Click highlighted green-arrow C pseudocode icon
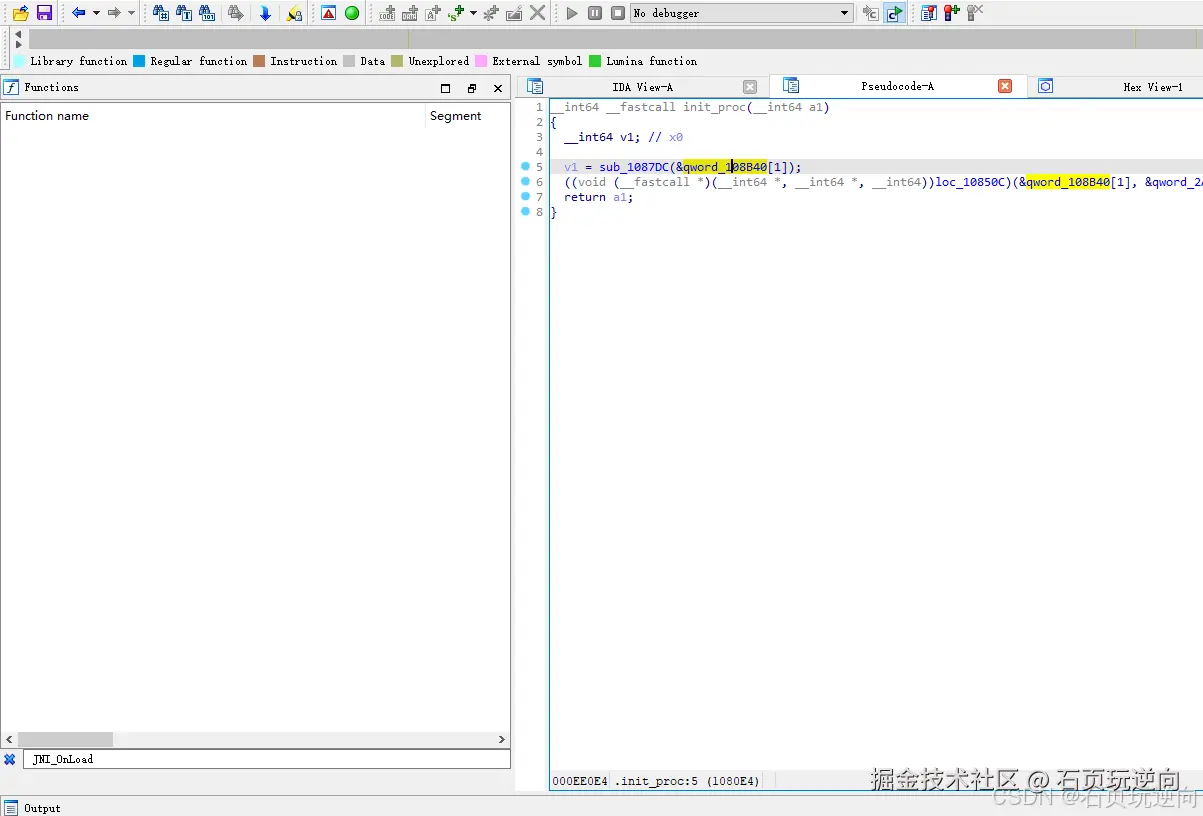 coord(894,13)
